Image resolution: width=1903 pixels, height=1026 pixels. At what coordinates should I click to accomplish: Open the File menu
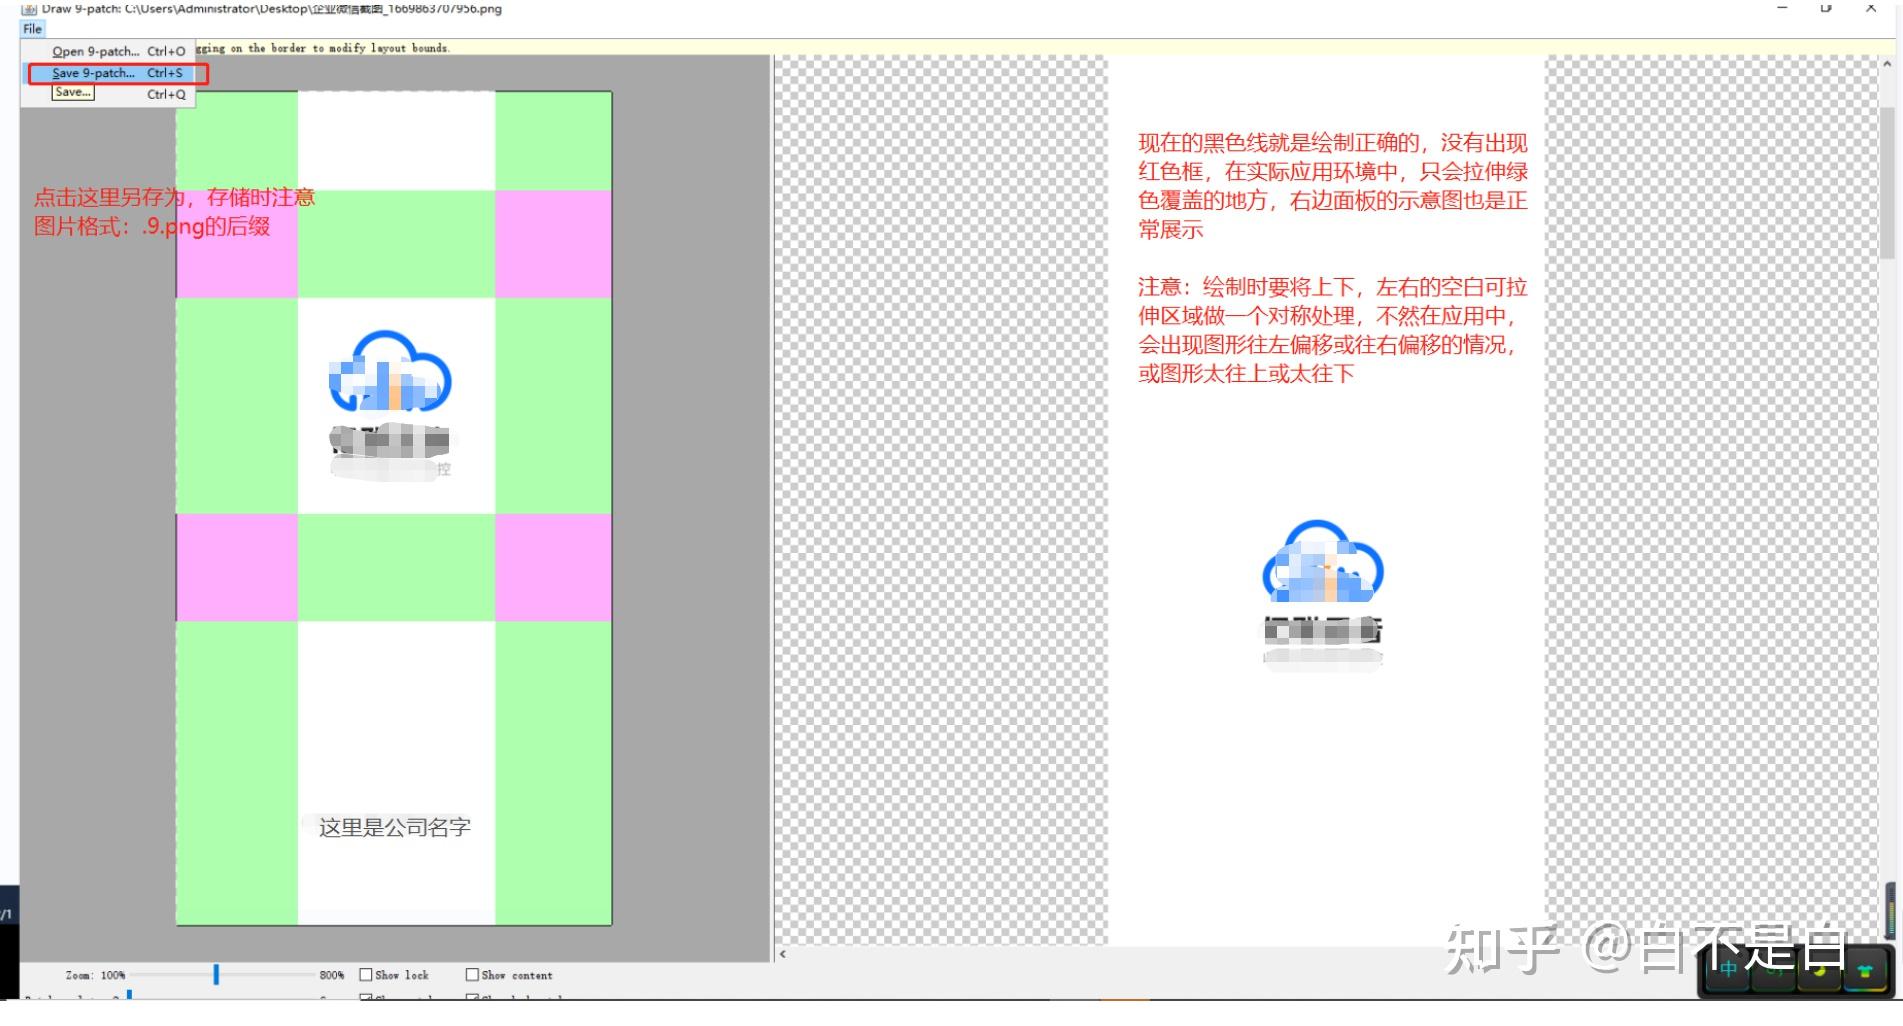pyautogui.click(x=31, y=28)
